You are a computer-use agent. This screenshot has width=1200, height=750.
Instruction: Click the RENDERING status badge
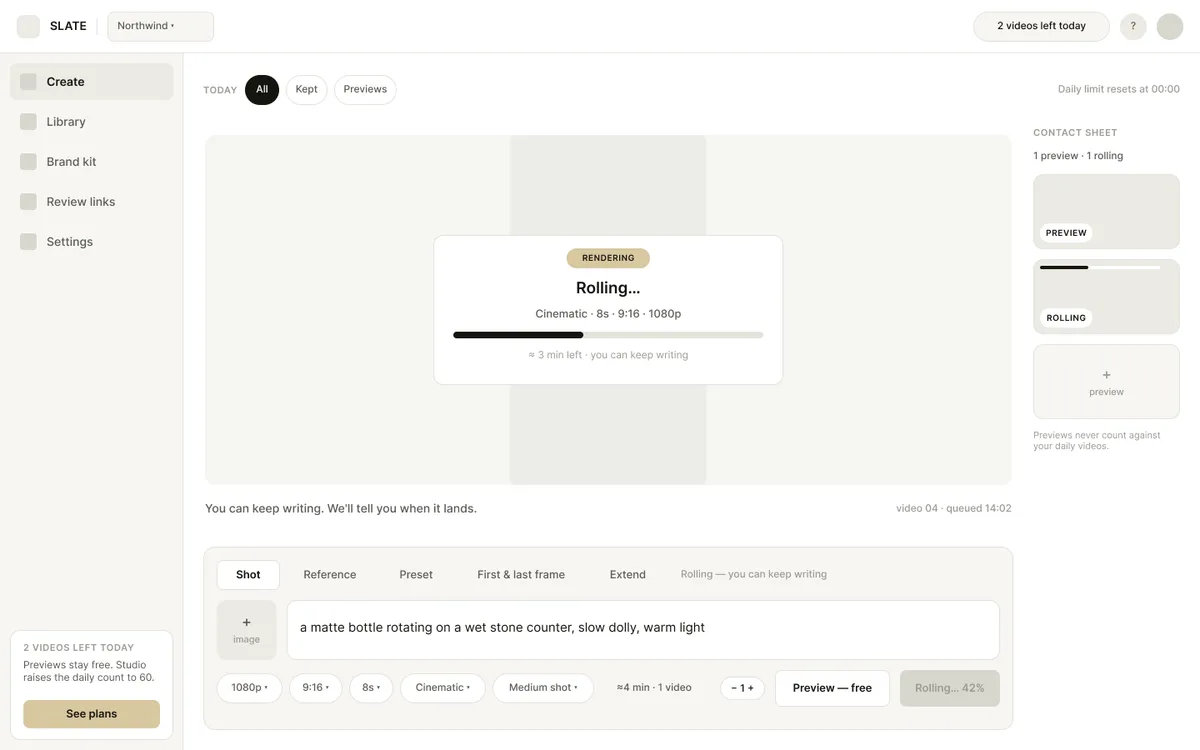608,258
